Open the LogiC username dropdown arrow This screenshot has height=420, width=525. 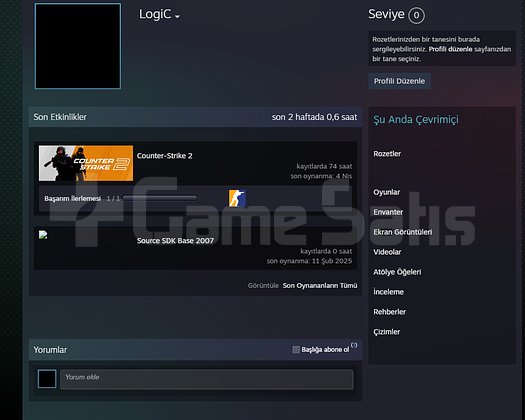click(x=177, y=16)
